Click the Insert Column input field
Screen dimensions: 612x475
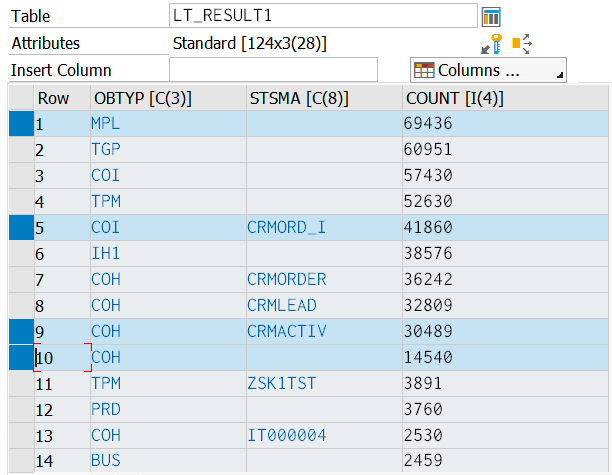pos(273,70)
